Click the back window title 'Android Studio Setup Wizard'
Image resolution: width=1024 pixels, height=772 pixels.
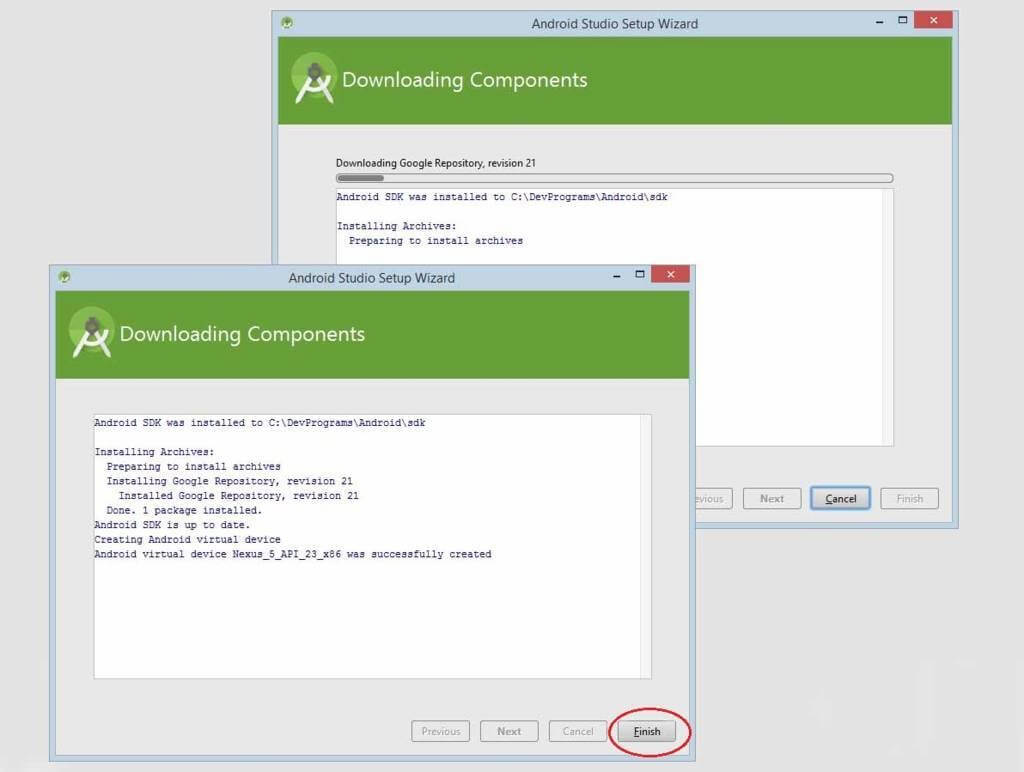(615, 24)
